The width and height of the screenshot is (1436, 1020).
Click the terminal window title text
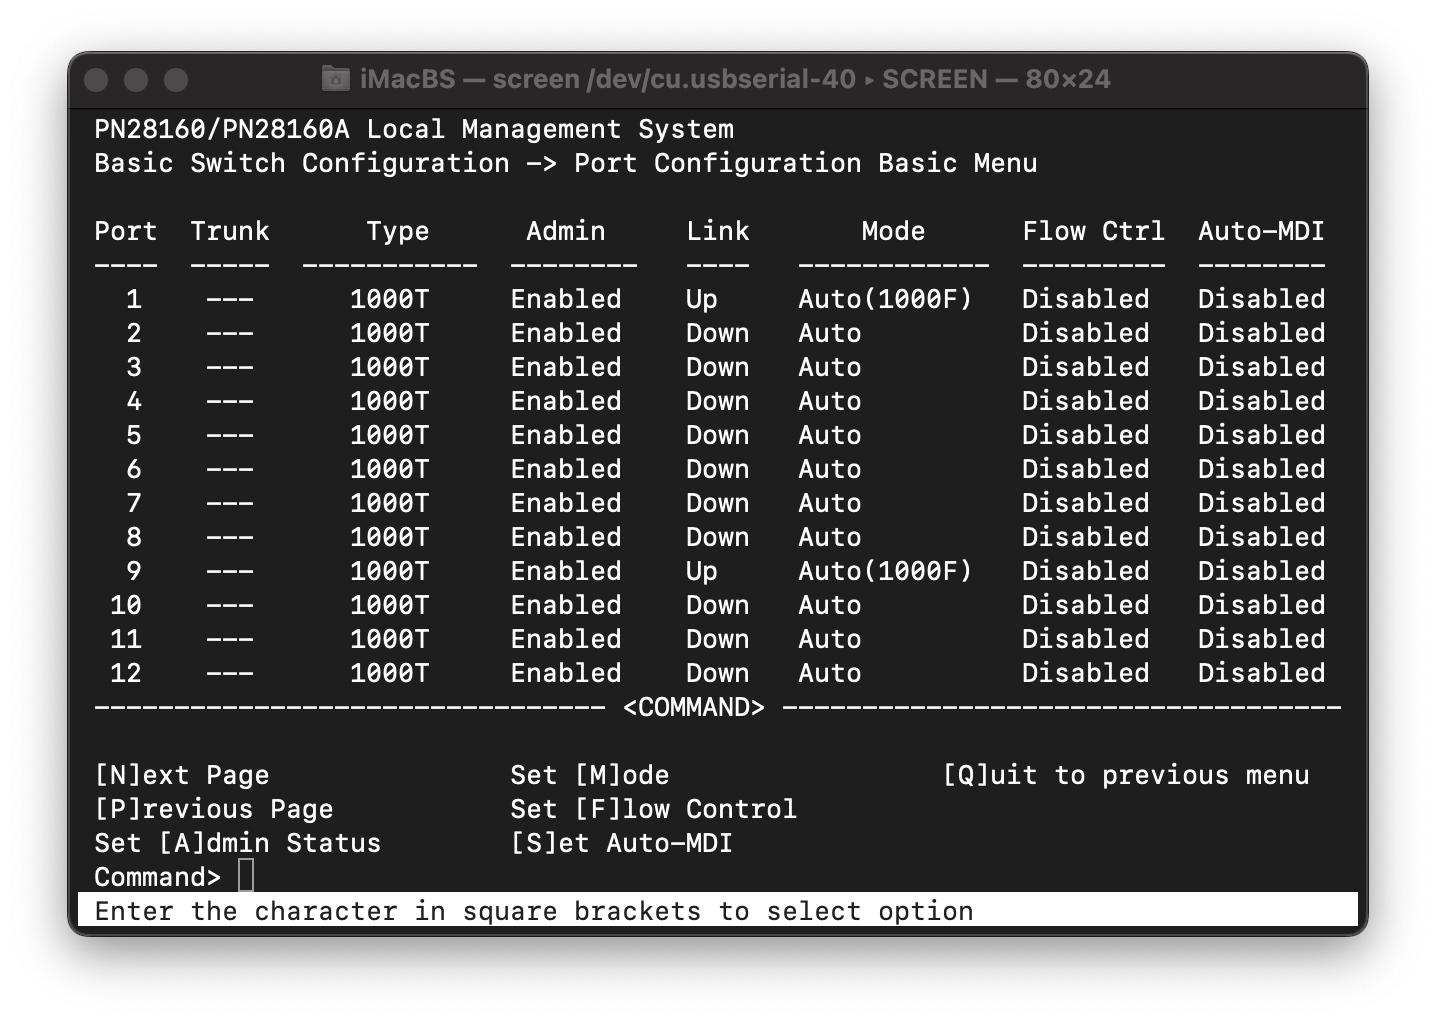(735, 79)
